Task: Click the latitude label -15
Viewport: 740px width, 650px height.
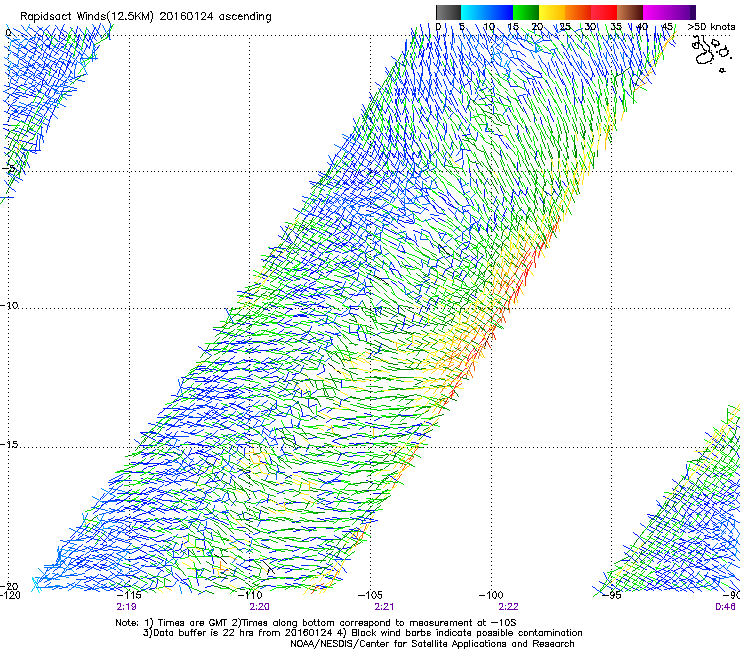Action: coord(9,444)
